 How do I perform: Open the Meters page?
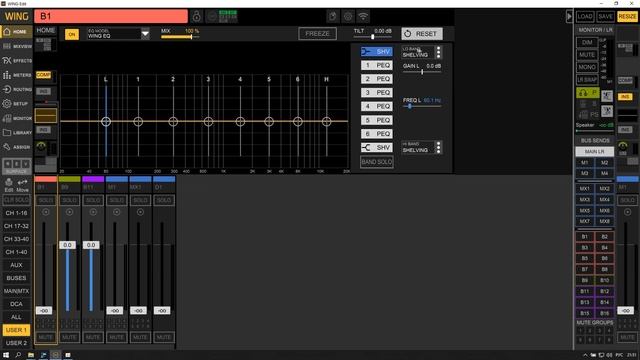(x=16, y=75)
